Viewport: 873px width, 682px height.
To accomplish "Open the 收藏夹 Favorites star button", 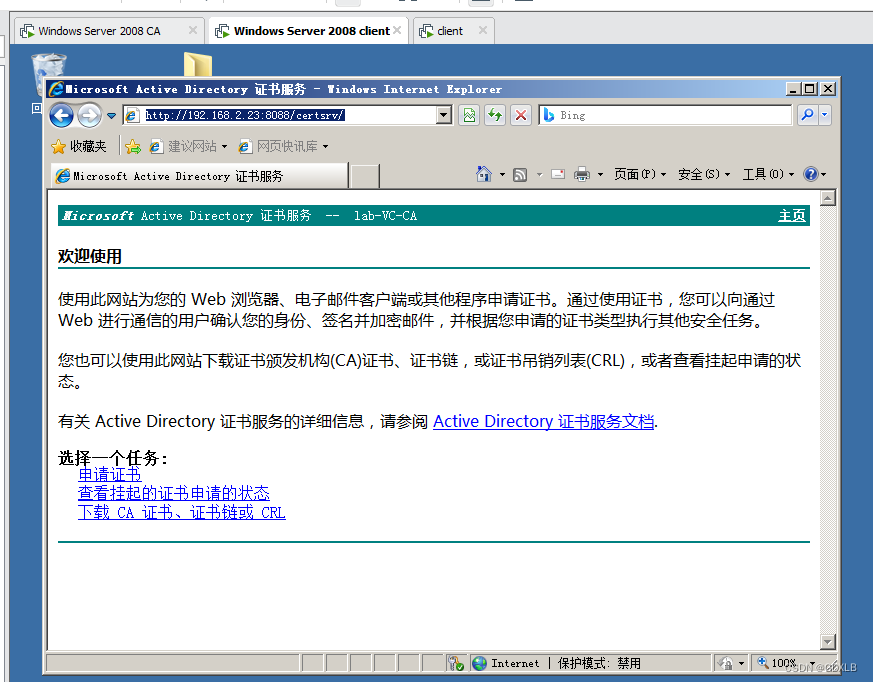I will tap(79, 146).
